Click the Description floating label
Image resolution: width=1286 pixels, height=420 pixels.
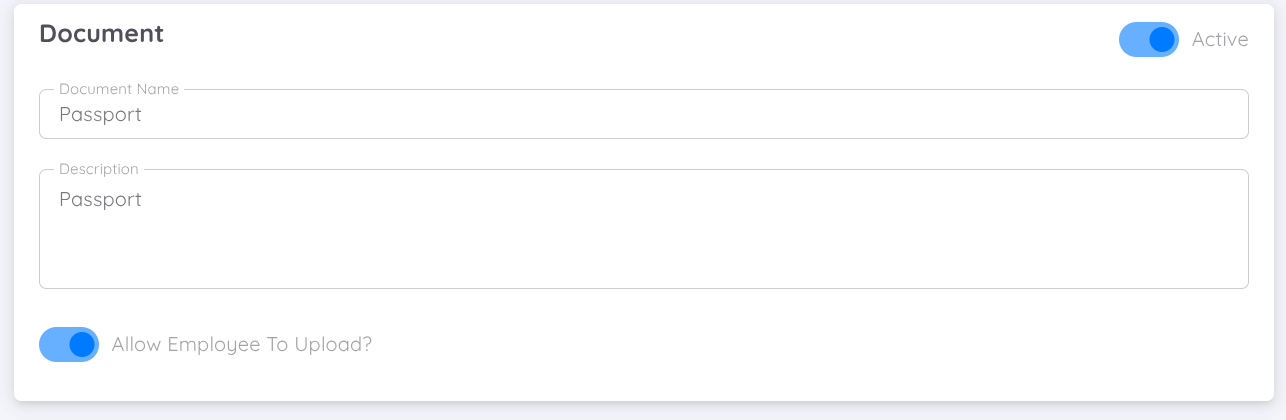99,169
